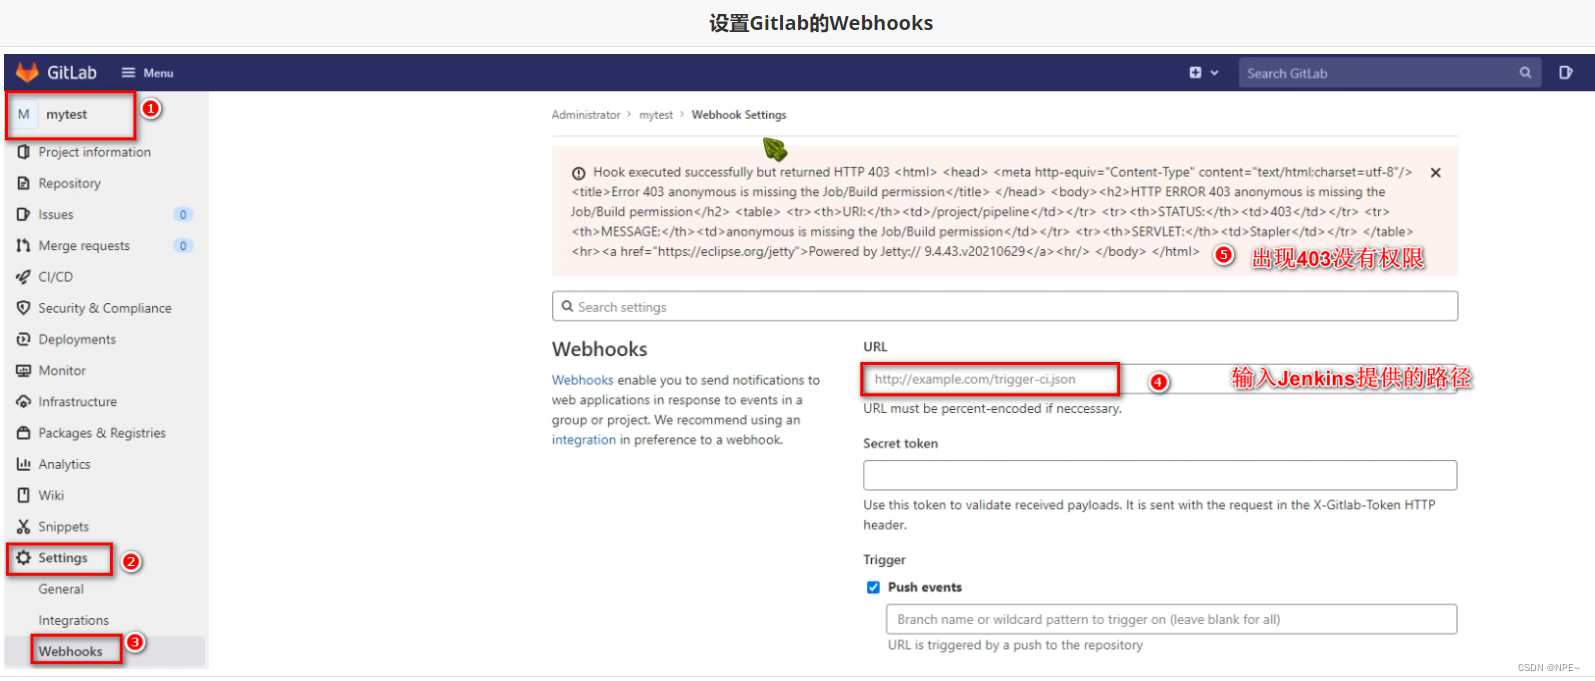Click the Snippets scissors icon
1595x681 pixels.
pos(24,526)
